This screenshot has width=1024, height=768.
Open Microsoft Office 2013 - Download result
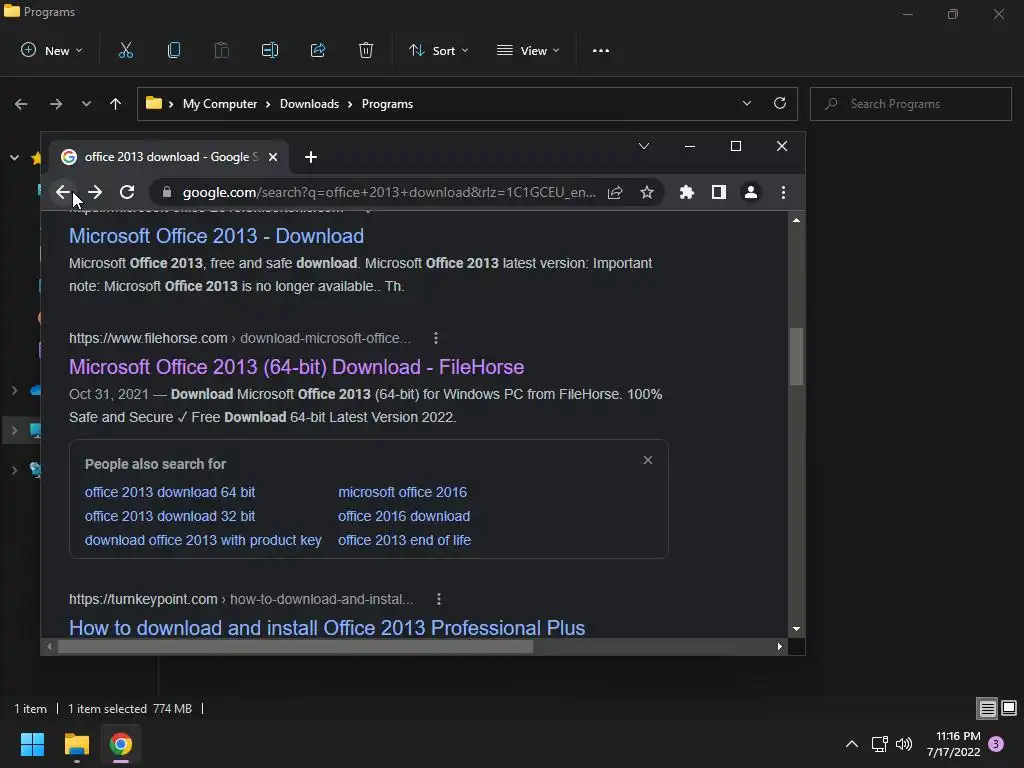216,236
